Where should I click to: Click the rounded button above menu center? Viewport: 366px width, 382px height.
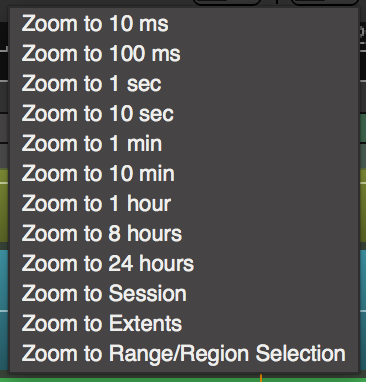pos(227,3)
